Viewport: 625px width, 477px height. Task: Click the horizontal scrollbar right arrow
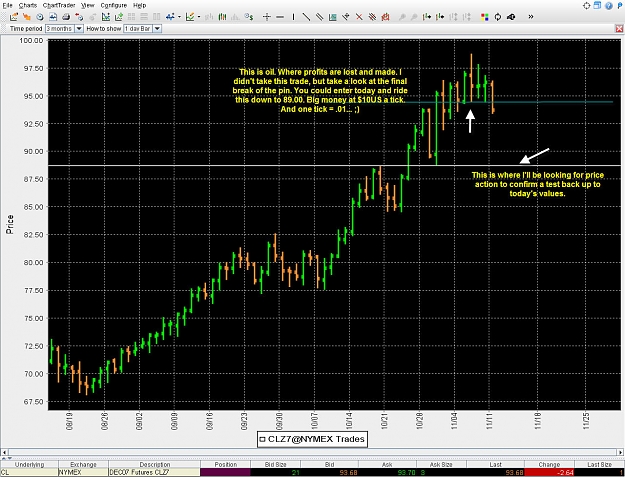click(620, 452)
